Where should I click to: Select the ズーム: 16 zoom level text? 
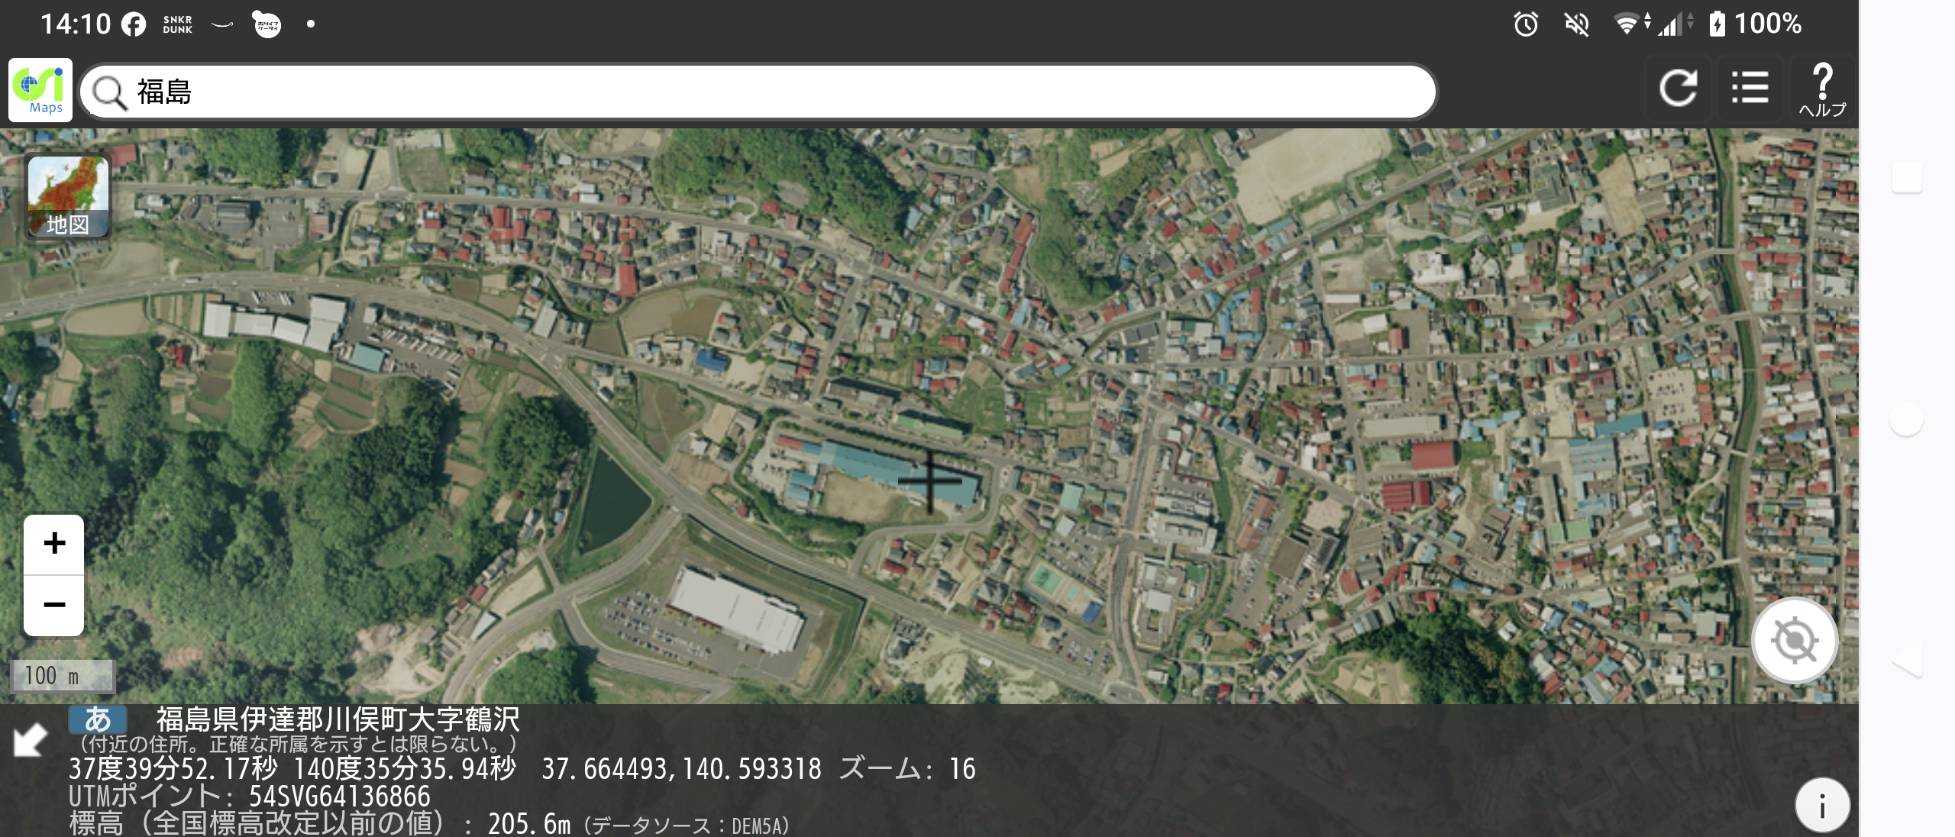pos(907,768)
